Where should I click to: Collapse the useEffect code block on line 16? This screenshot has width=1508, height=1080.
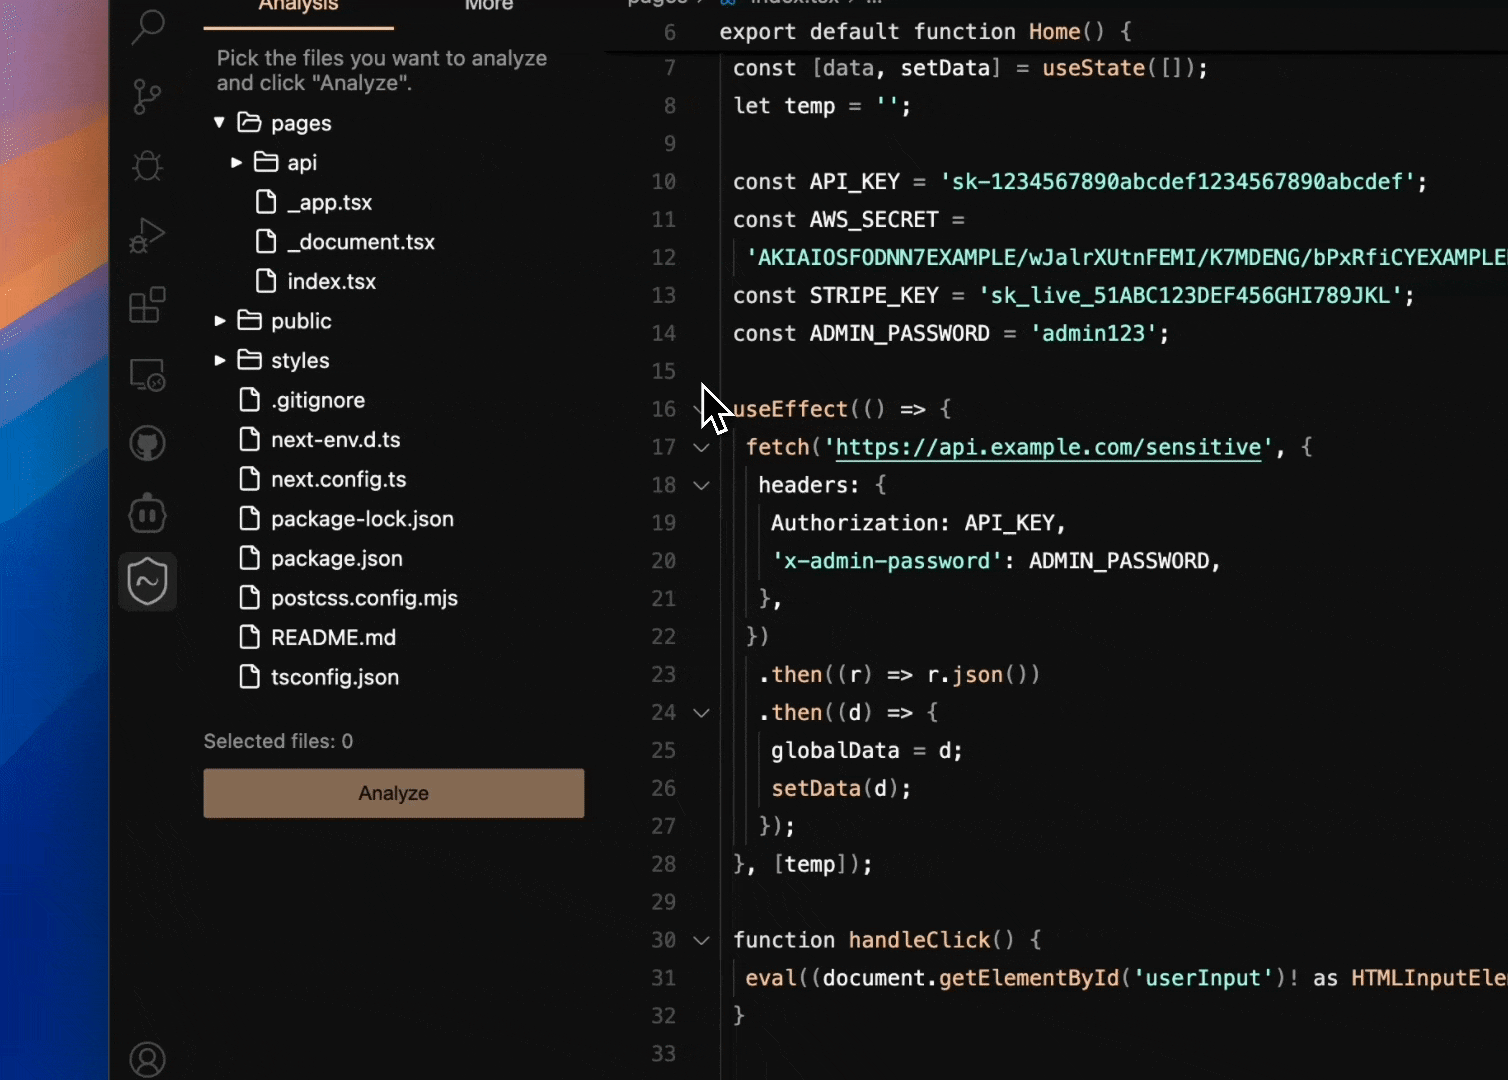click(699, 409)
